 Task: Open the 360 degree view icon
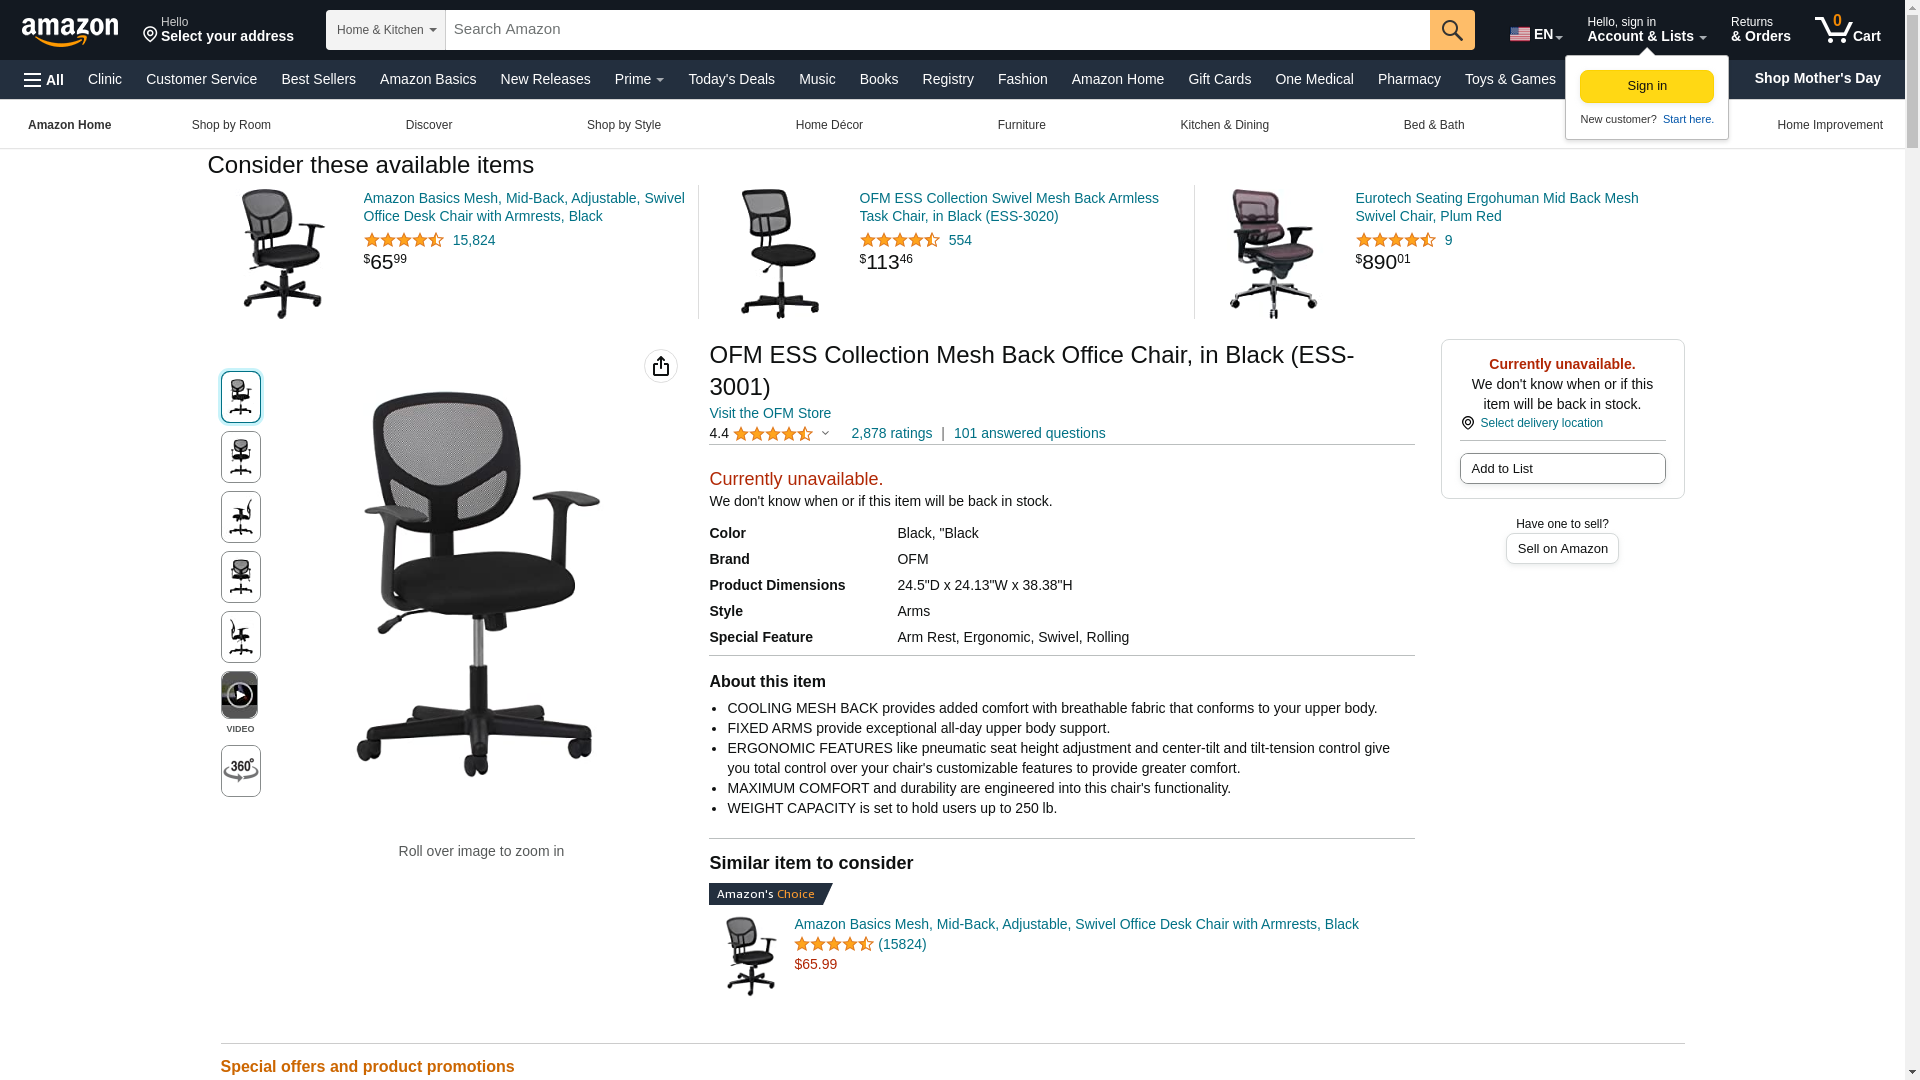pos(241,771)
